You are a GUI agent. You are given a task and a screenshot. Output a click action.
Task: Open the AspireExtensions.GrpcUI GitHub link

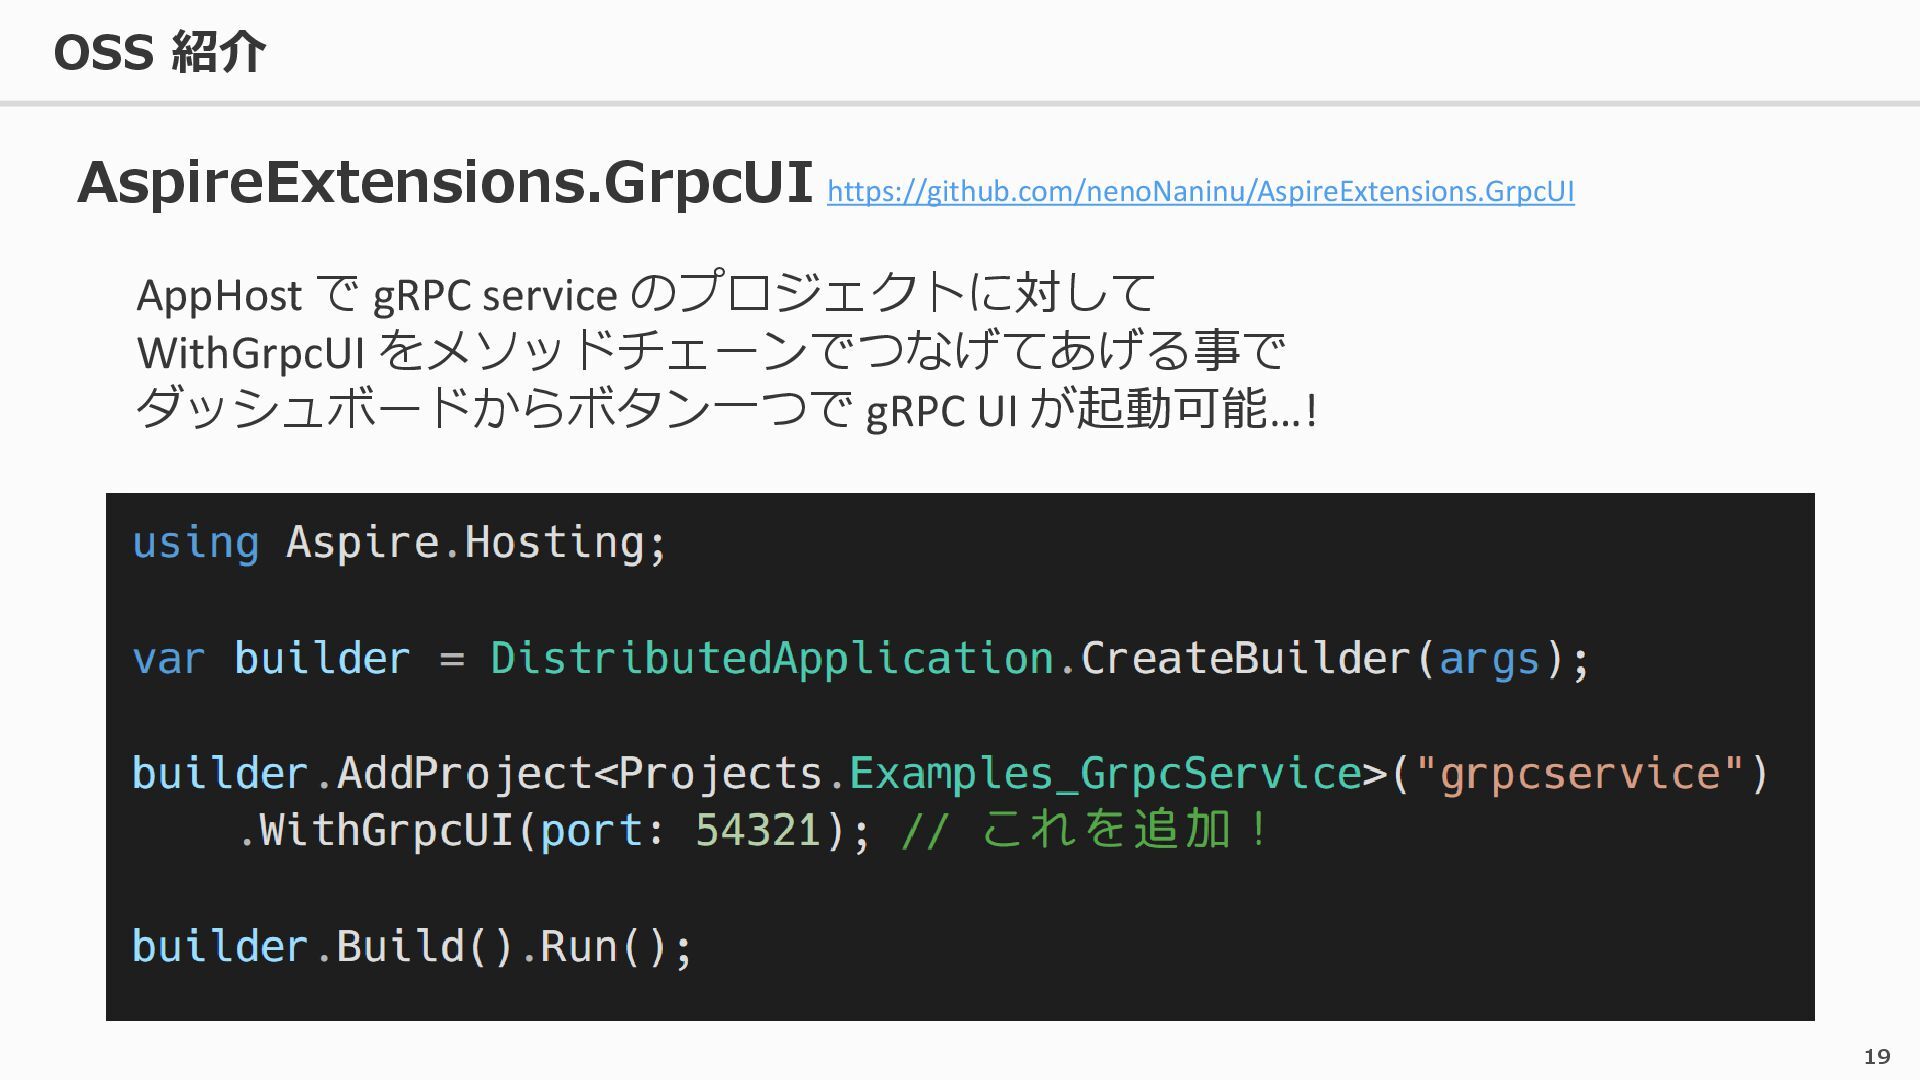tap(1200, 191)
